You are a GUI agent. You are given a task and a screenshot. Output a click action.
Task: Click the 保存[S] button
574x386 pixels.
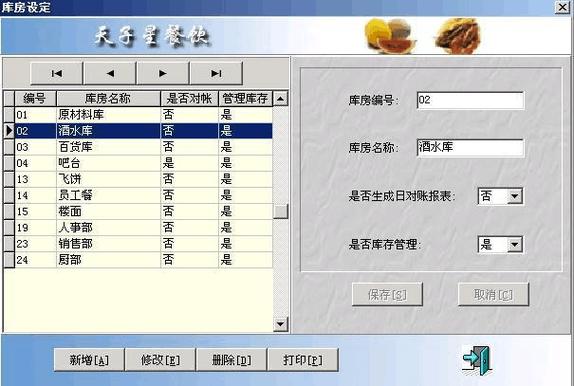tap(387, 294)
